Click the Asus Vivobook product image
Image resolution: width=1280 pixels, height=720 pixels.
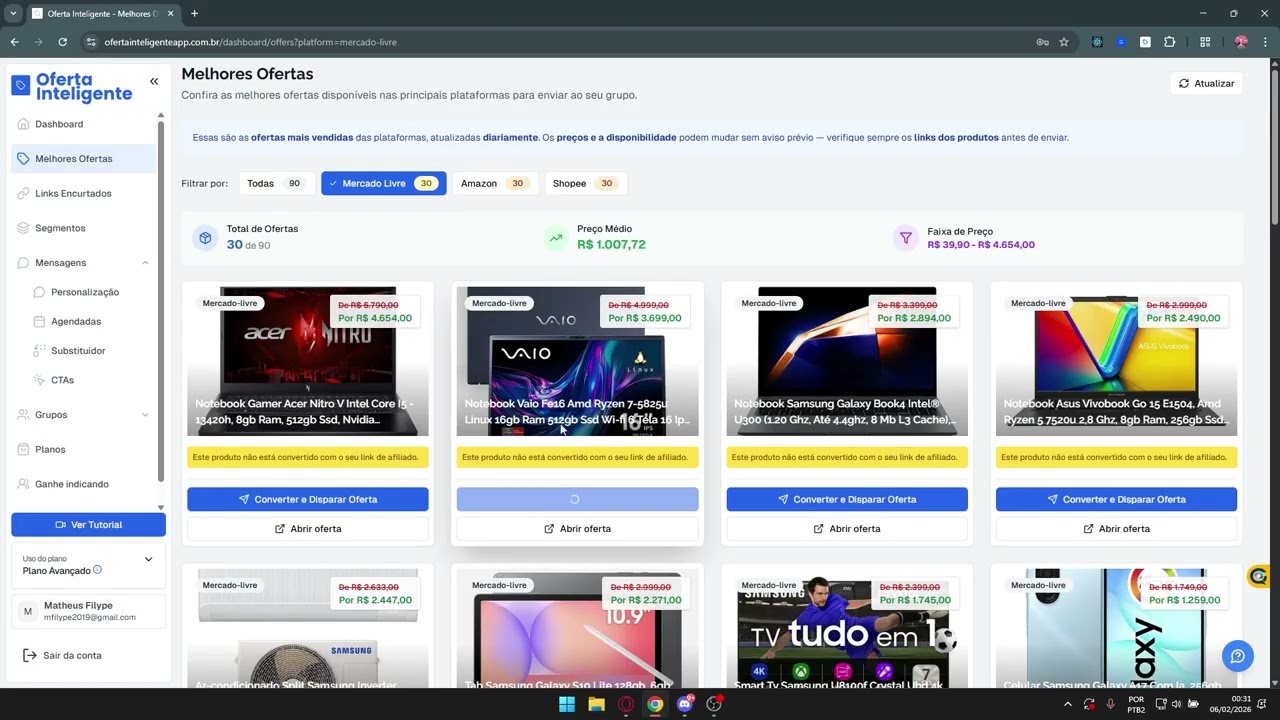[1116, 361]
